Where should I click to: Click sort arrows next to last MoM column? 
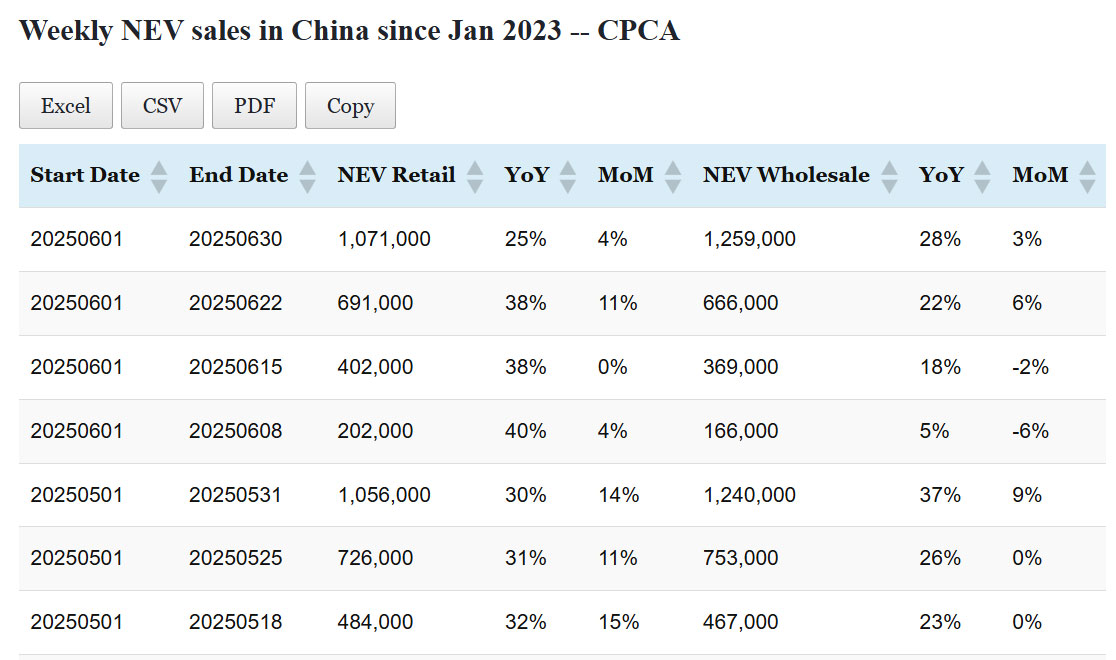click(1087, 177)
